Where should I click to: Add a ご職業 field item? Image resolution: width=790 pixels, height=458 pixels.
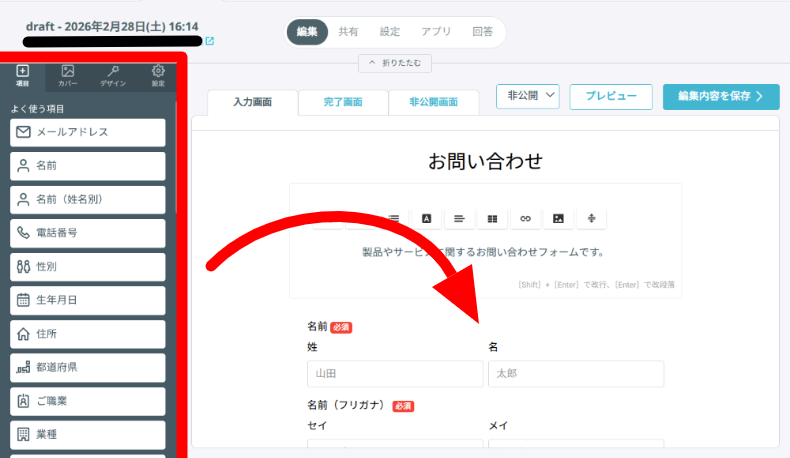88,401
